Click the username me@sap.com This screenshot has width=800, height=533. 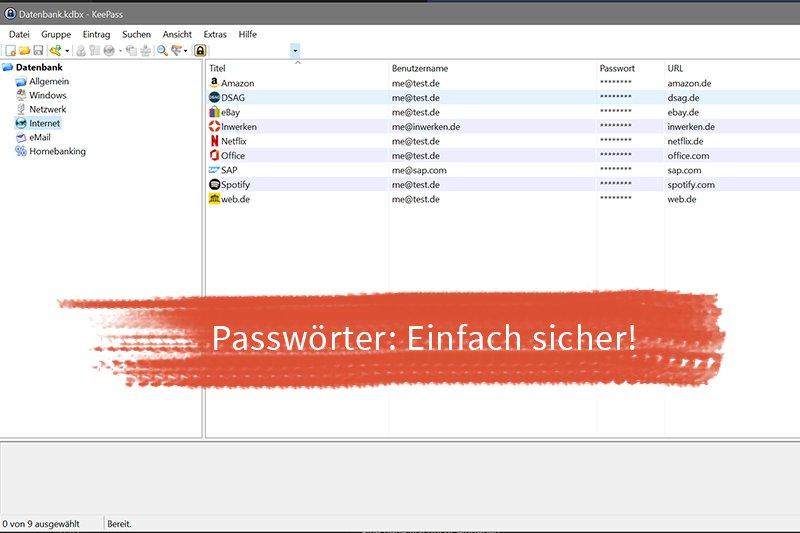pos(419,170)
